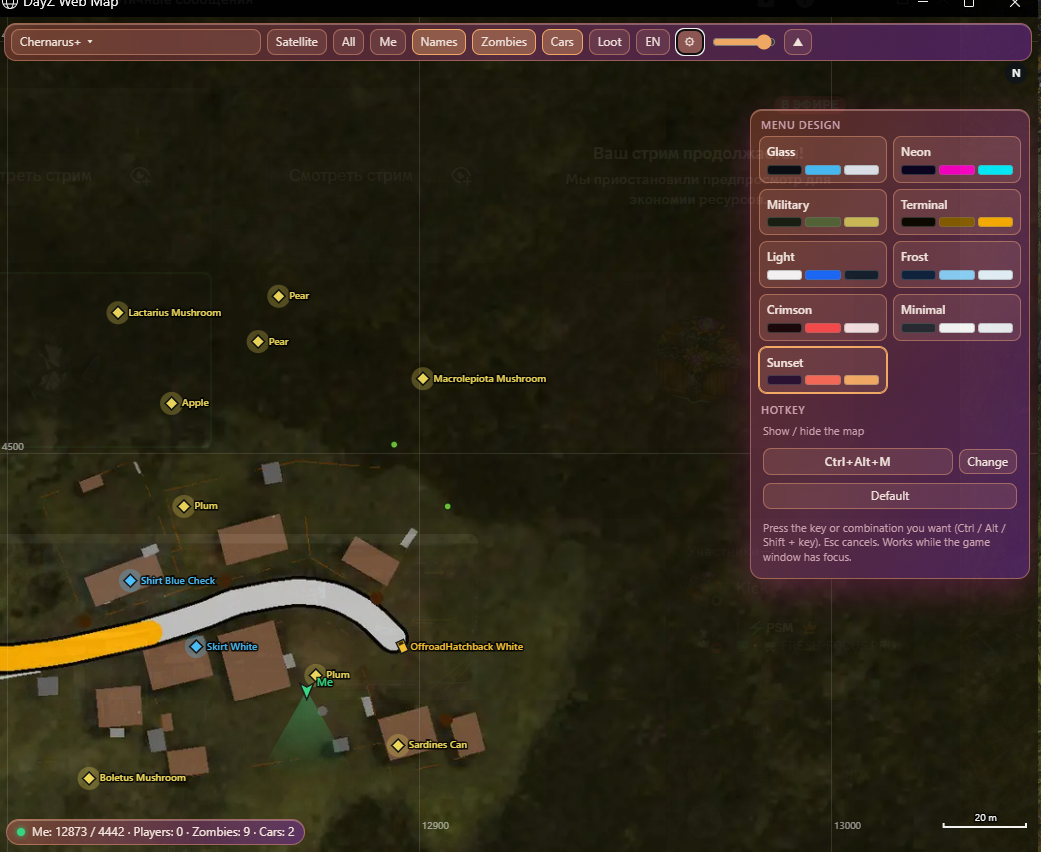Click the Sardines Can loot marker

click(398, 745)
